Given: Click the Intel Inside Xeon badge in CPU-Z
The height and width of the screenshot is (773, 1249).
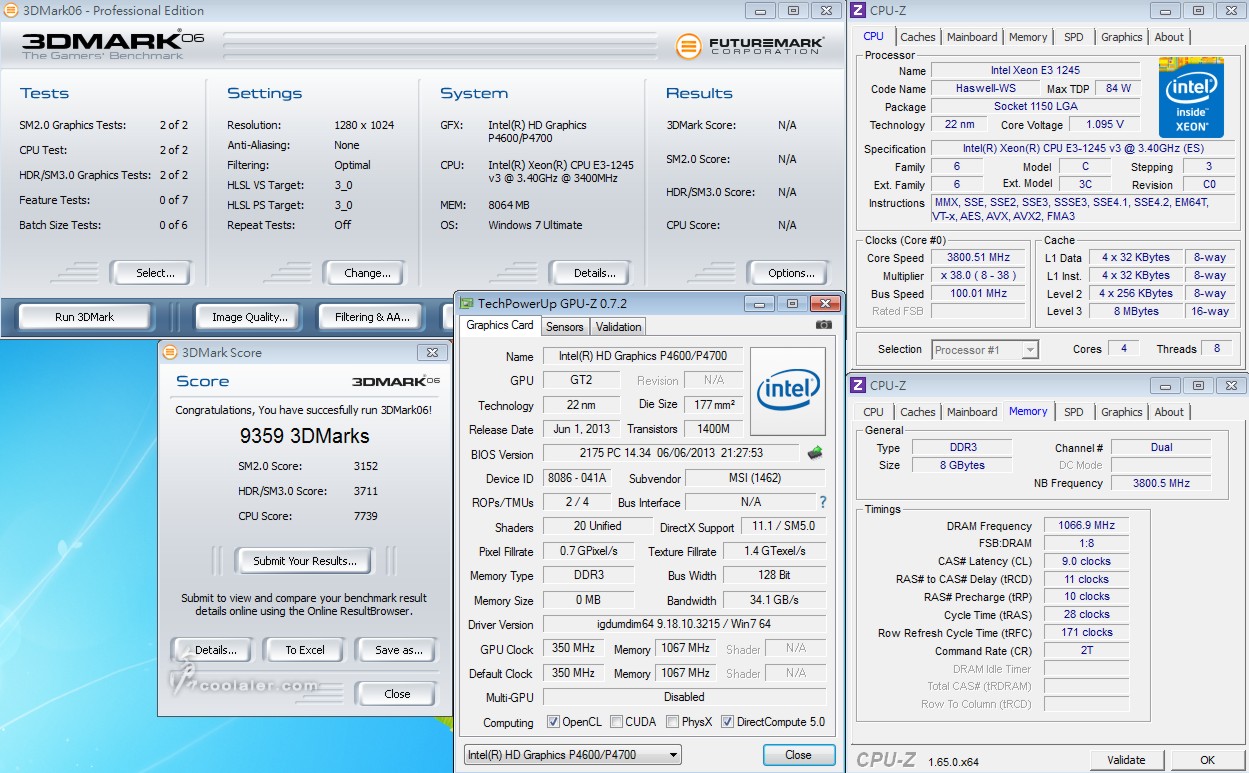Looking at the screenshot, I should 1191,97.
